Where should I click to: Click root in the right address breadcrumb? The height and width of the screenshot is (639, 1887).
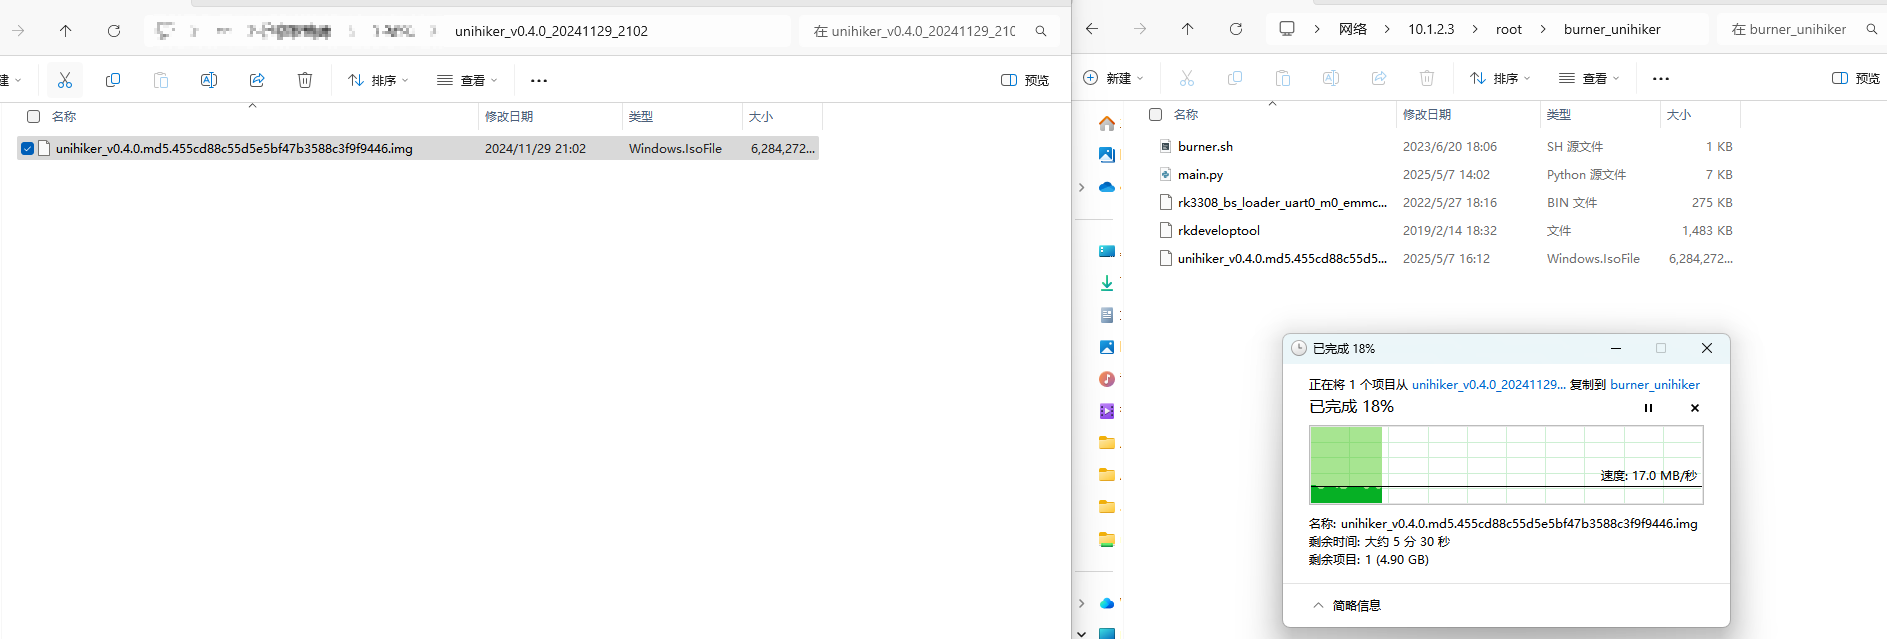click(1509, 29)
